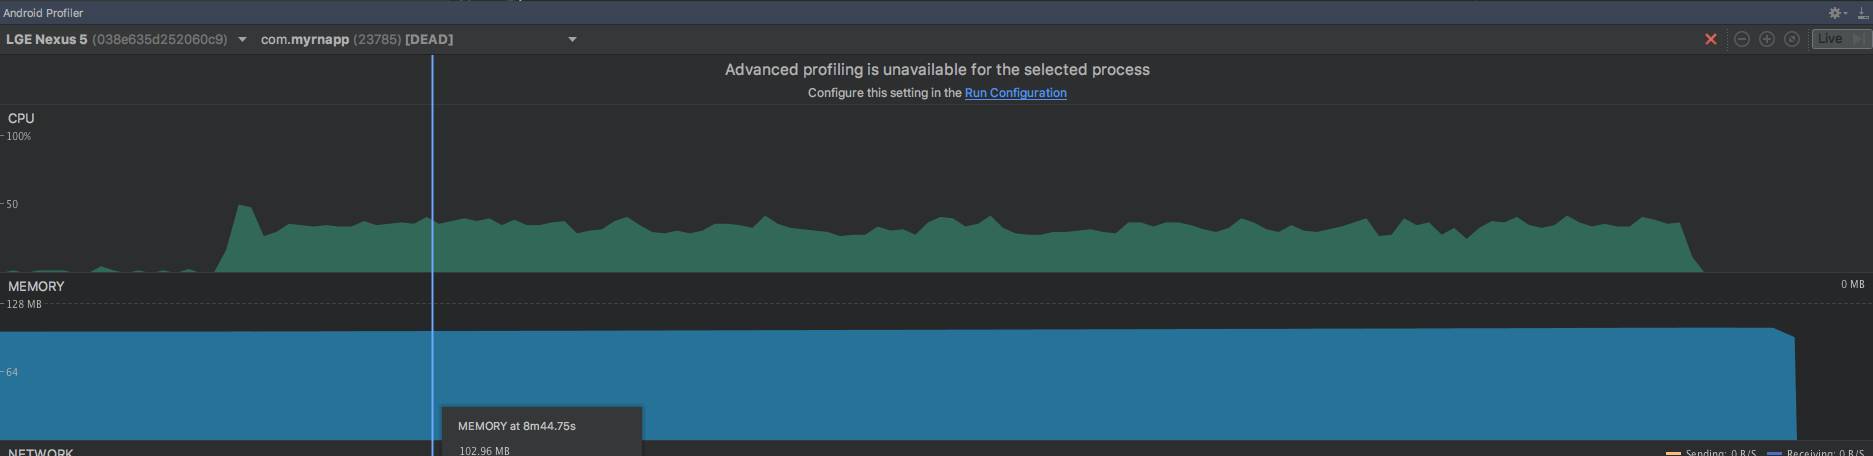Open the Run Configuration link
This screenshot has width=1873, height=456.
(1015, 93)
